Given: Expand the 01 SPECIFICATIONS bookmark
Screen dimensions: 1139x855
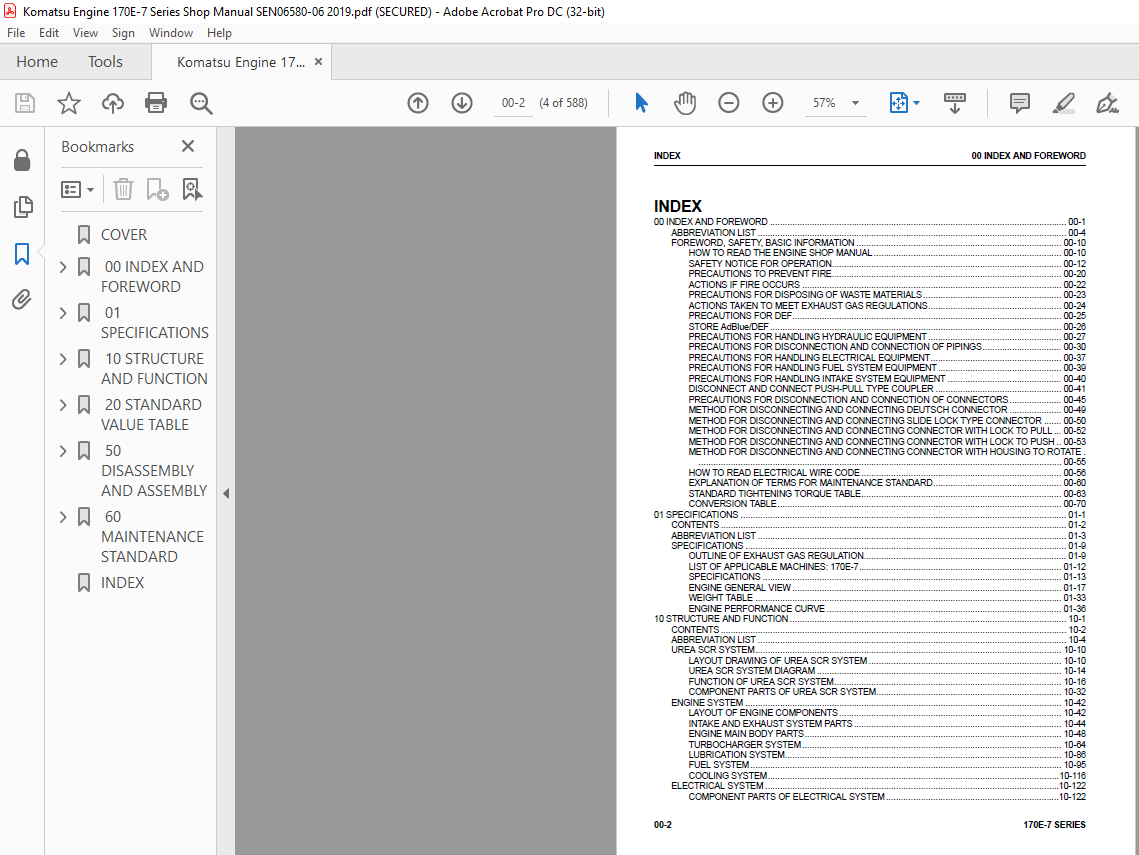Looking at the screenshot, I should coord(62,313).
